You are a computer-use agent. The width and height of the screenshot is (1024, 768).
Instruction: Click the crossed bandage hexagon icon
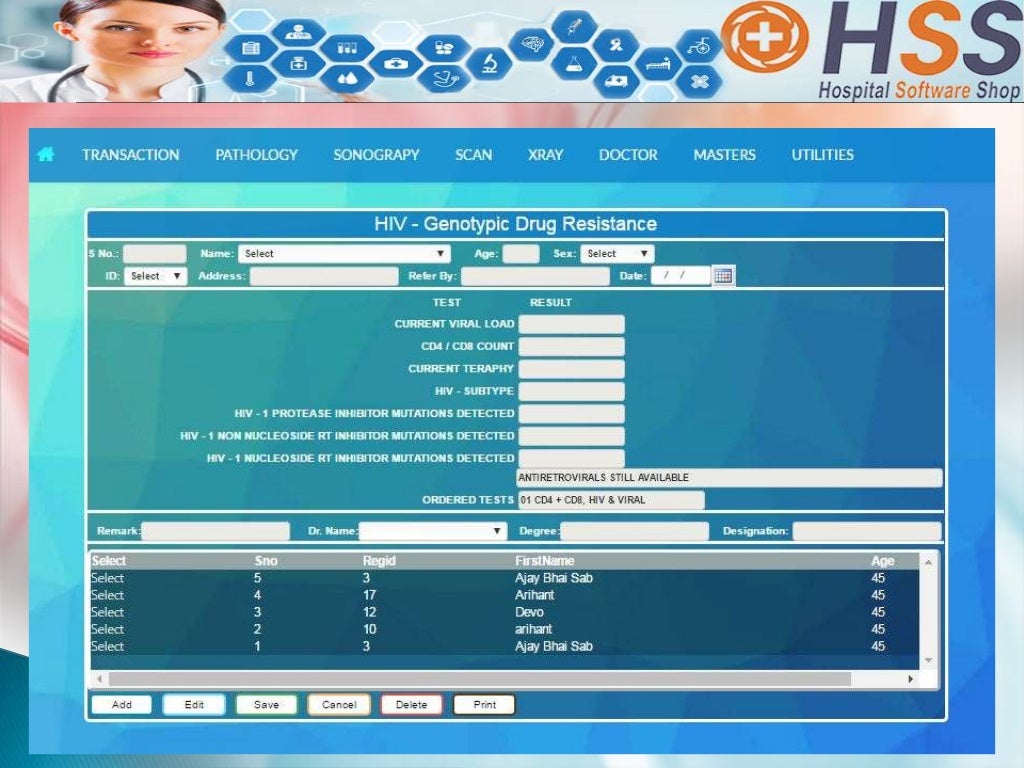[x=699, y=82]
